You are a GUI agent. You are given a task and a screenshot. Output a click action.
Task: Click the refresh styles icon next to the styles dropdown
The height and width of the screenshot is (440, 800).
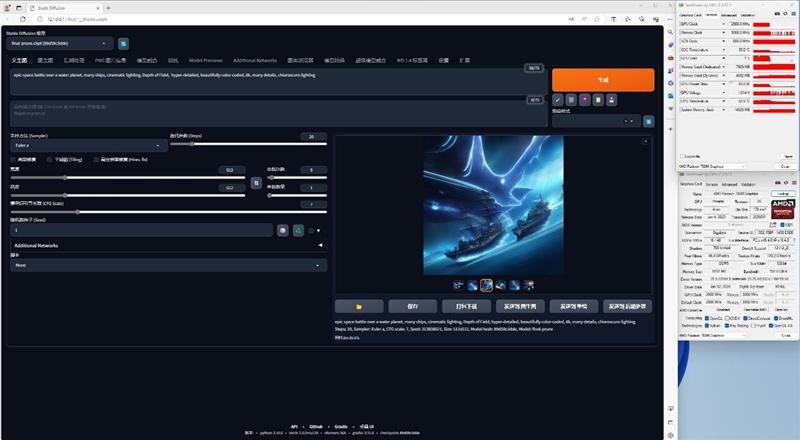[x=648, y=121]
